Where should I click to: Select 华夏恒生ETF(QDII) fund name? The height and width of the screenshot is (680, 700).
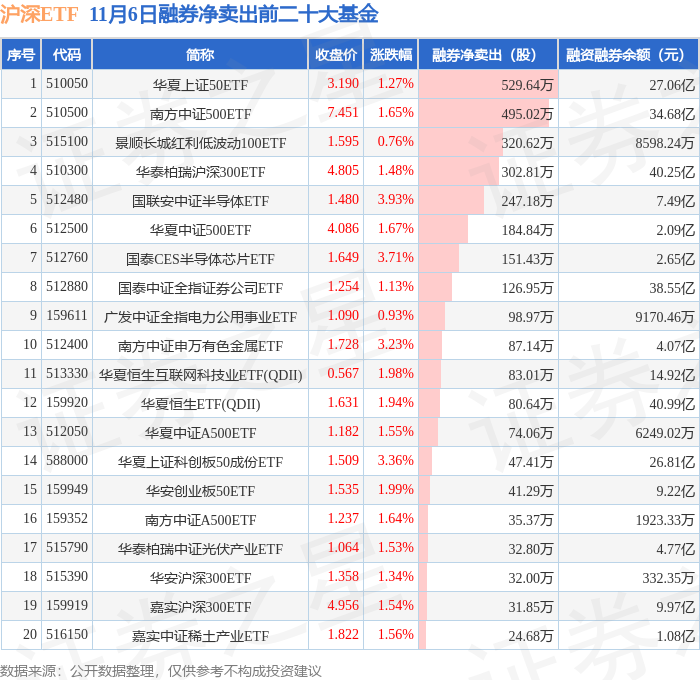click(x=200, y=404)
